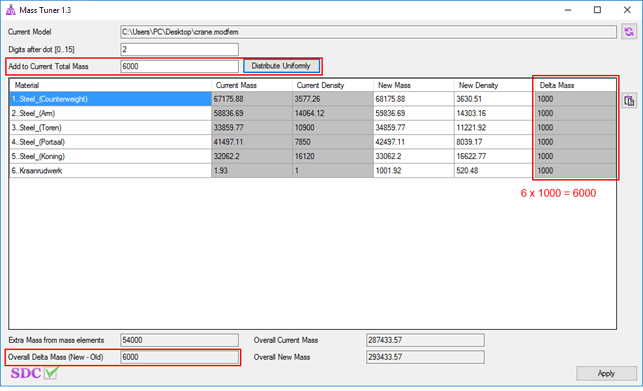Screen dimensions: 643x391
Task: Click the Digits after dot input field
Action: coord(179,49)
